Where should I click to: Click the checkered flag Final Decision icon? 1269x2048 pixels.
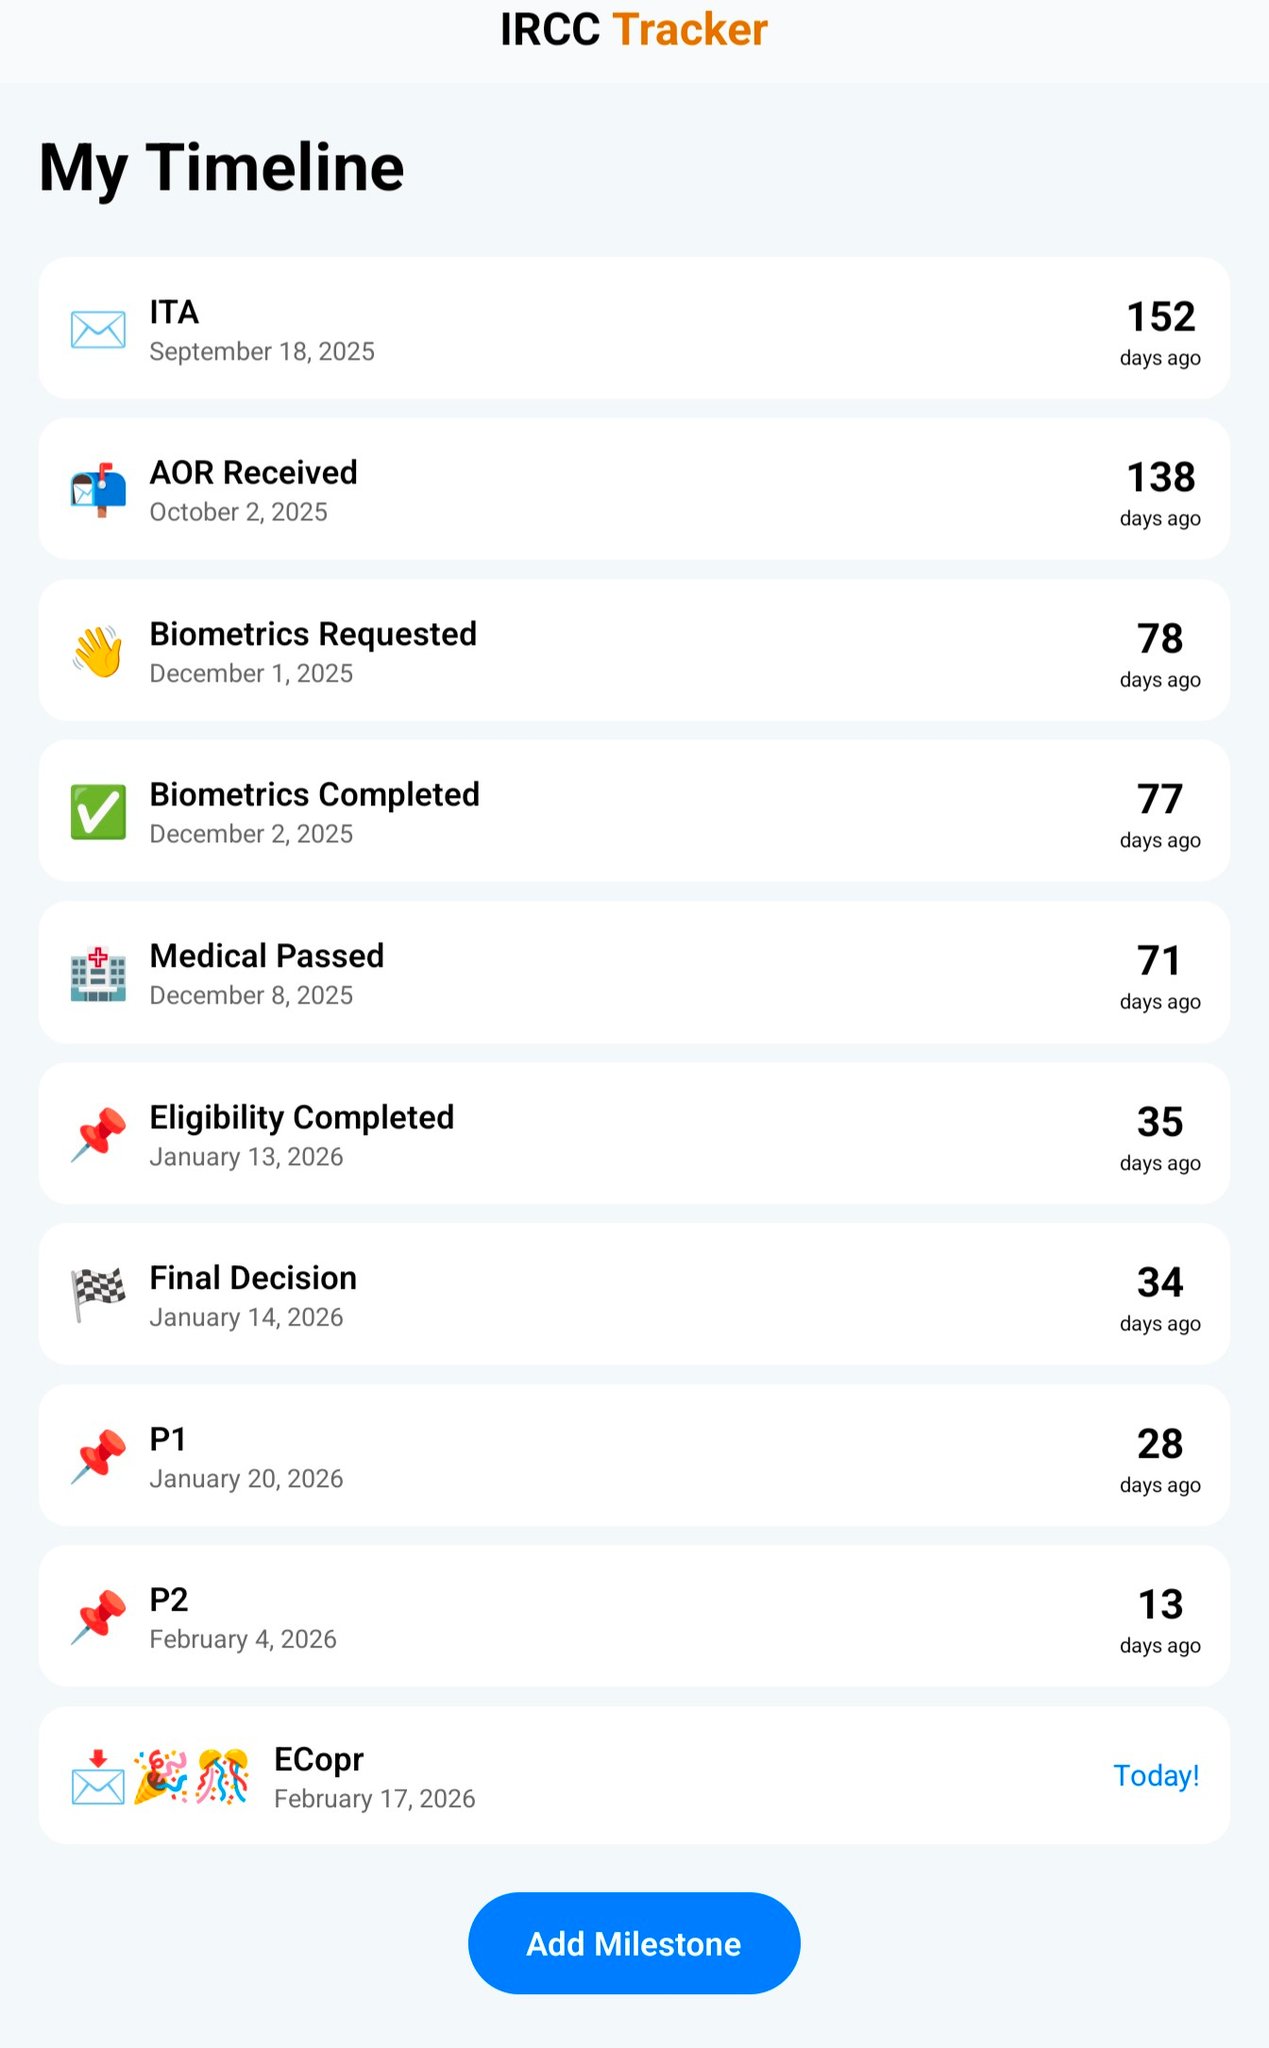(98, 1295)
